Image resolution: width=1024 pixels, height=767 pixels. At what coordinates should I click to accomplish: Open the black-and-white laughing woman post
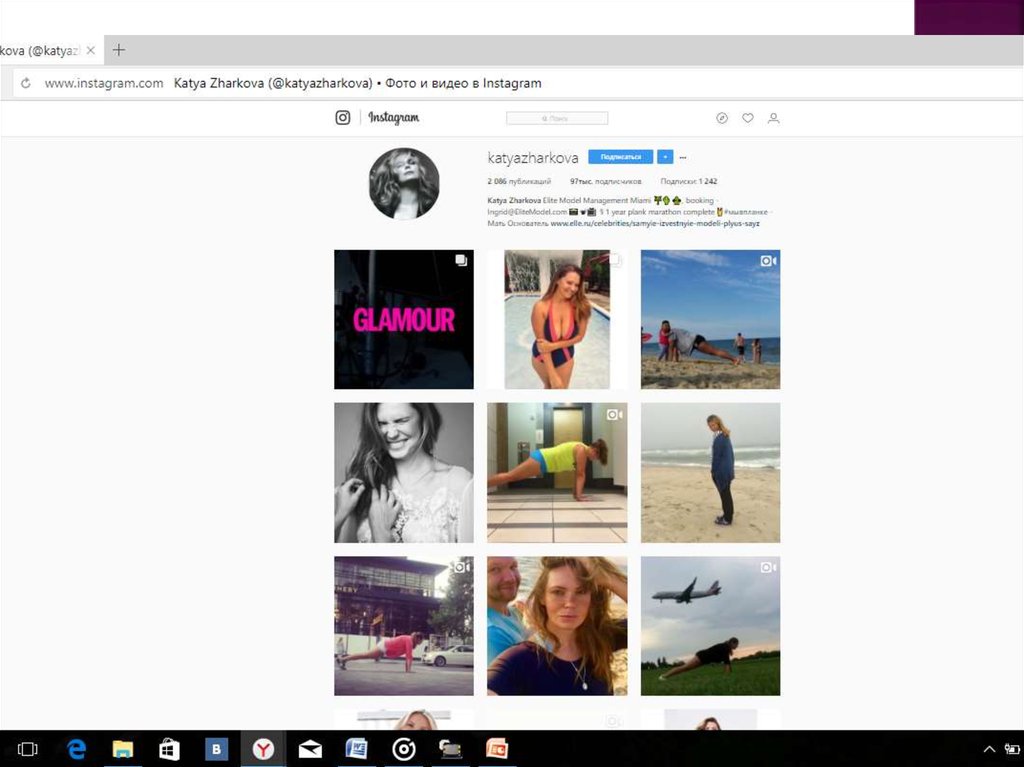click(404, 472)
